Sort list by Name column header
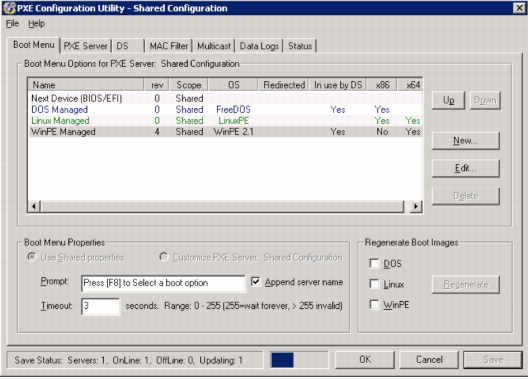530x379 pixels. point(86,85)
